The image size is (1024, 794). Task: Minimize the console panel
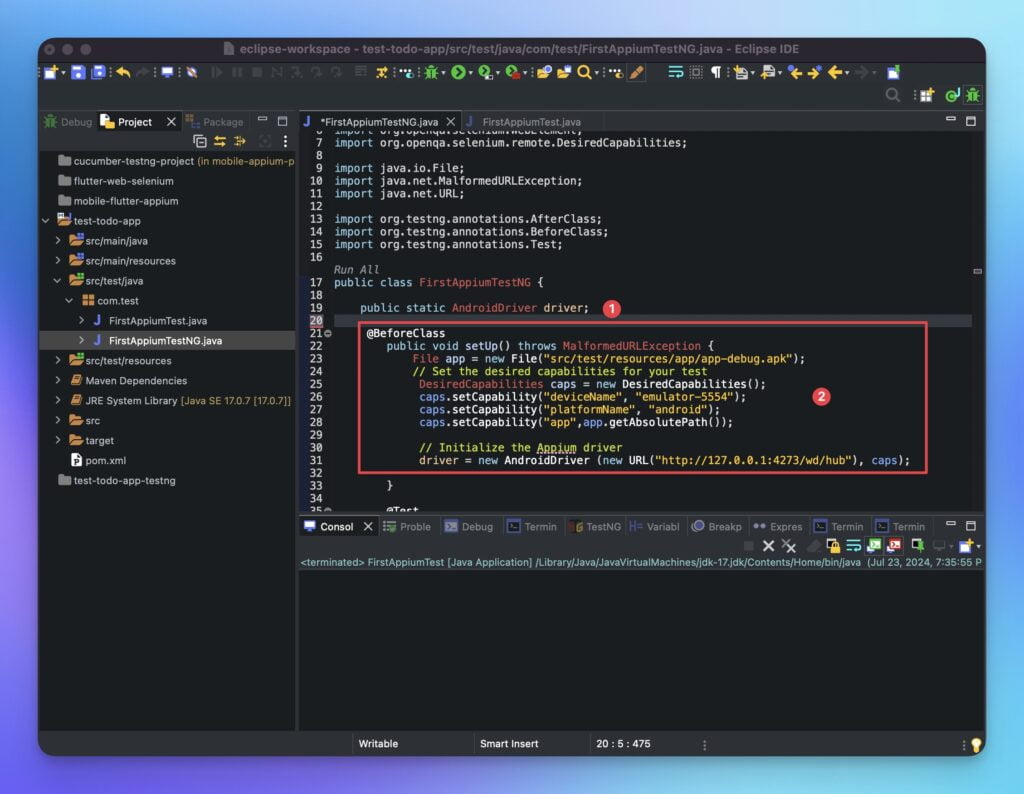[951, 524]
